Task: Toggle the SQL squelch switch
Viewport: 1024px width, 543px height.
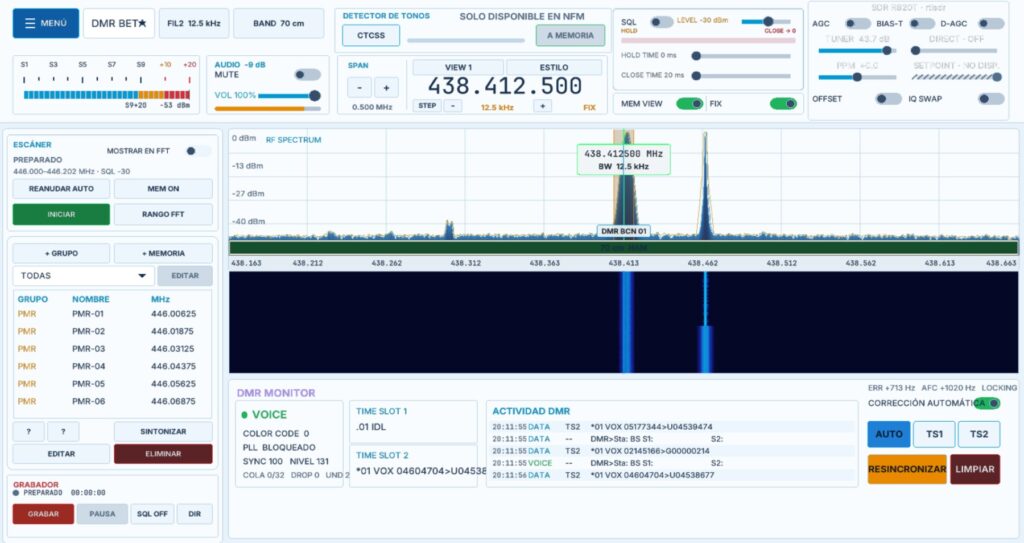Action: (661, 22)
